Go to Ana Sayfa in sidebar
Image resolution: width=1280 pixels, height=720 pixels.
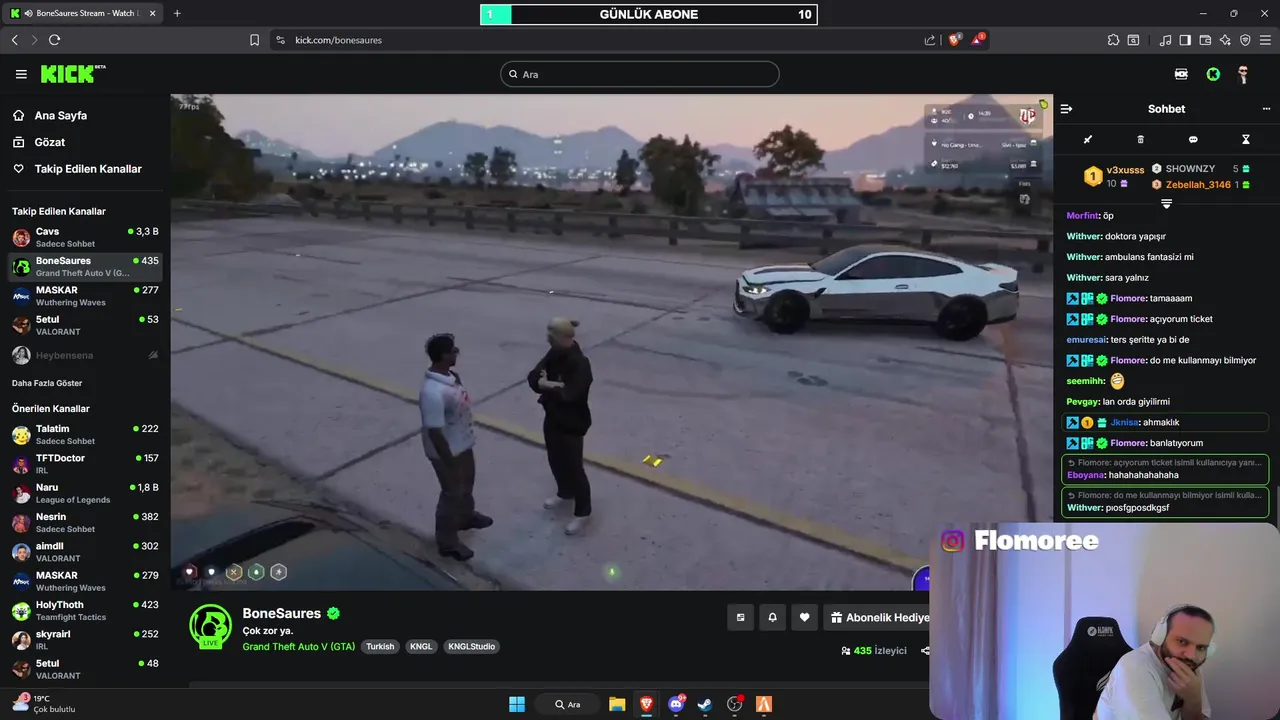(x=60, y=116)
